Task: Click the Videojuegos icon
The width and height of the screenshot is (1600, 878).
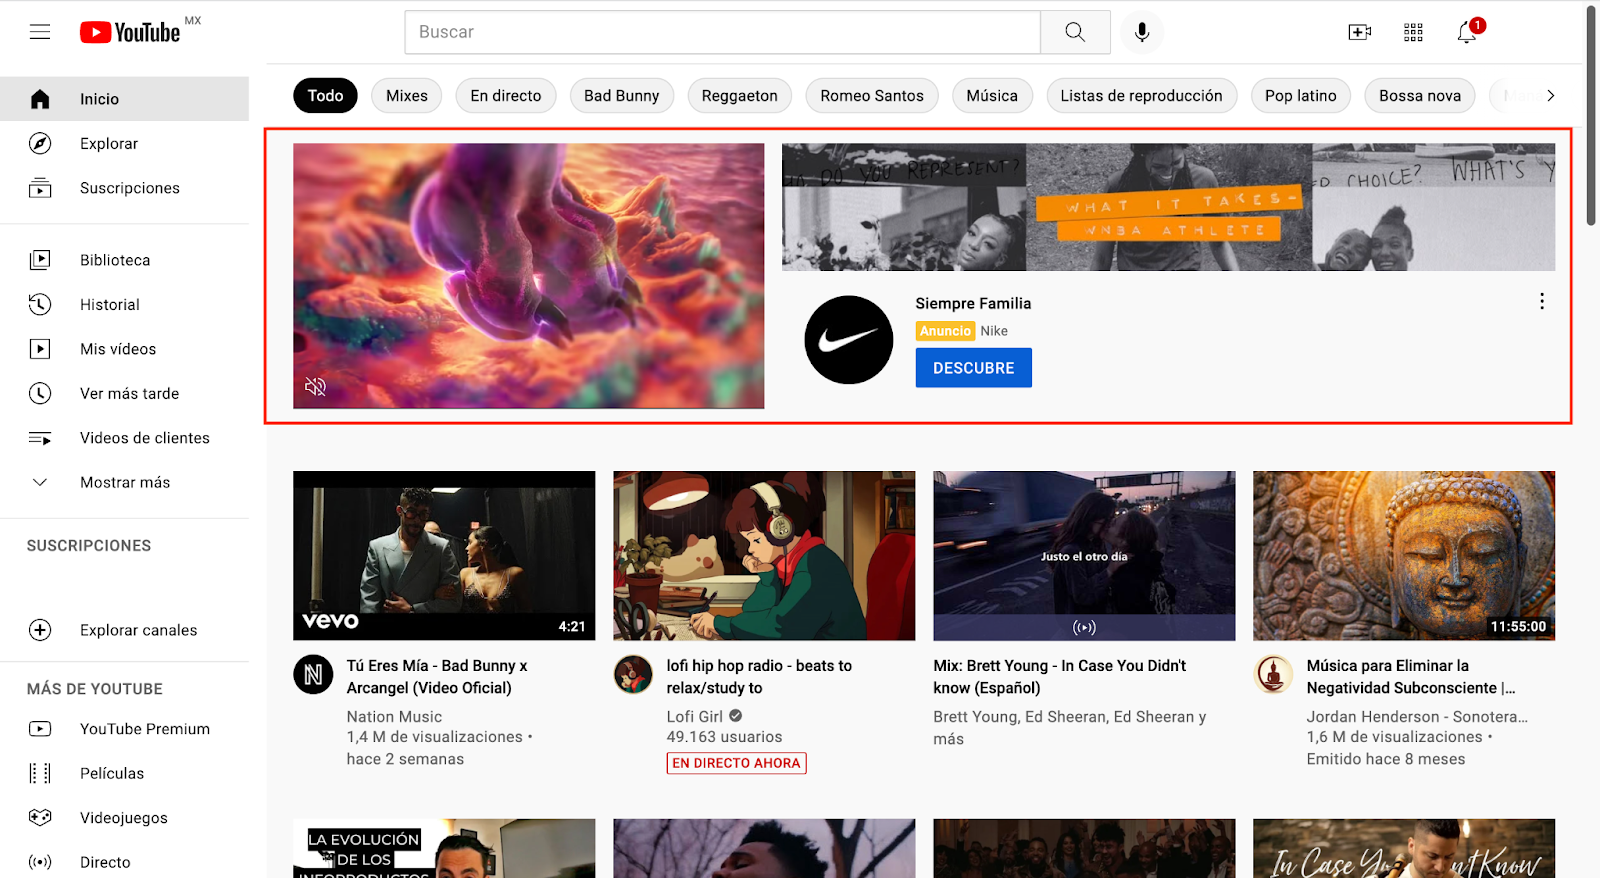Action: click(40, 817)
